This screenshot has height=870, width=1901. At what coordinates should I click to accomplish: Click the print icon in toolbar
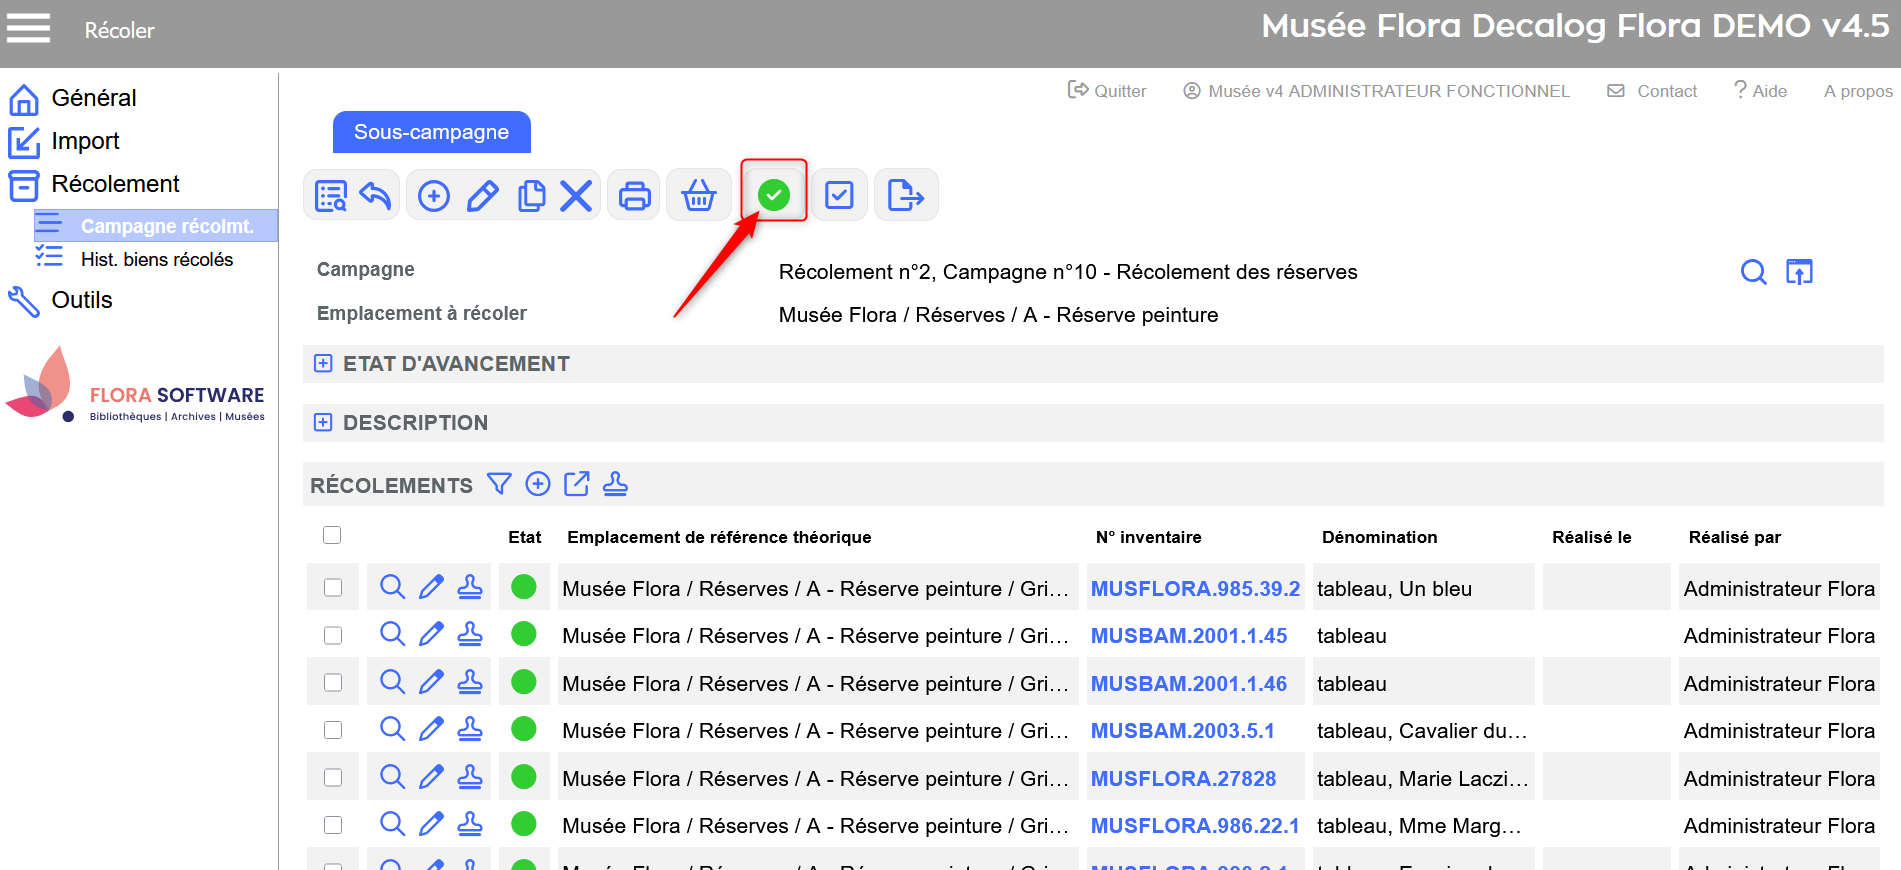(x=634, y=196)
